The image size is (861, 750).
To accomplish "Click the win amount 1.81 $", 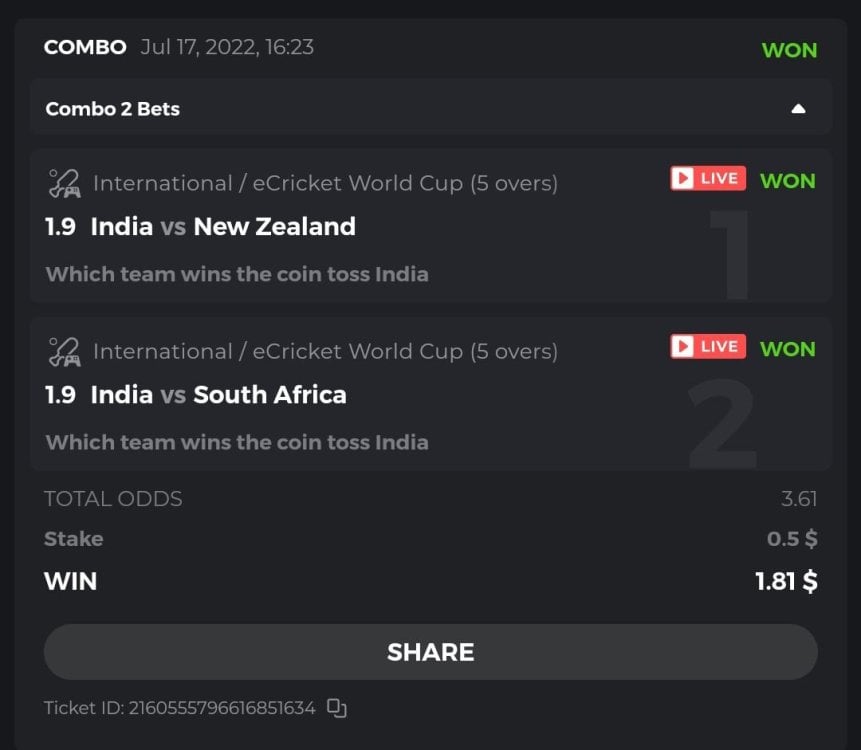I will tap(786, 581).
